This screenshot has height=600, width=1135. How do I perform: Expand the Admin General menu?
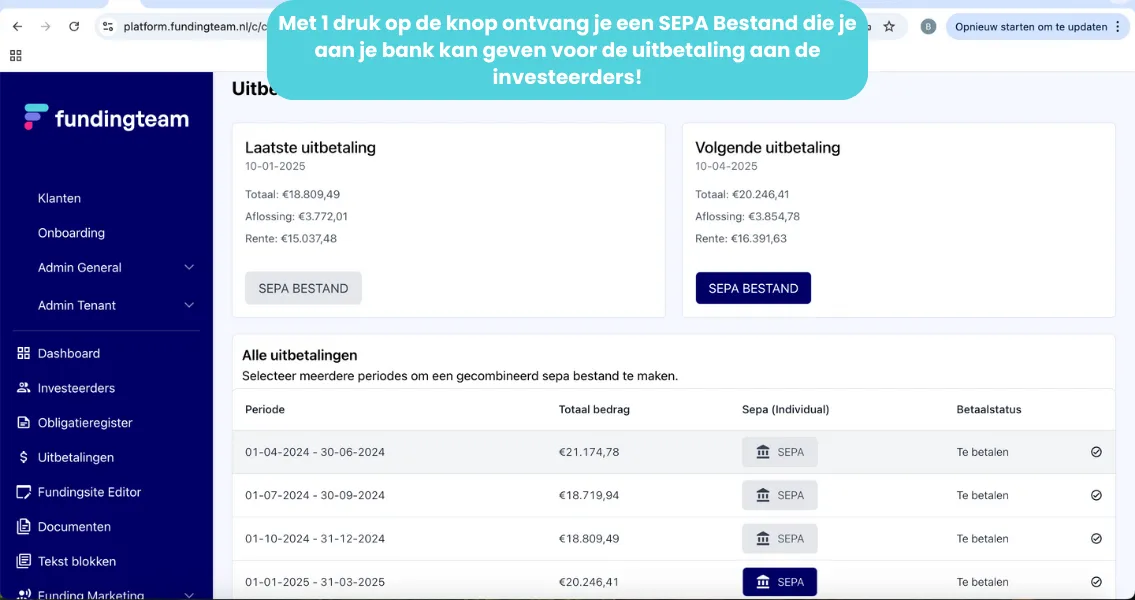pos(189,268)
